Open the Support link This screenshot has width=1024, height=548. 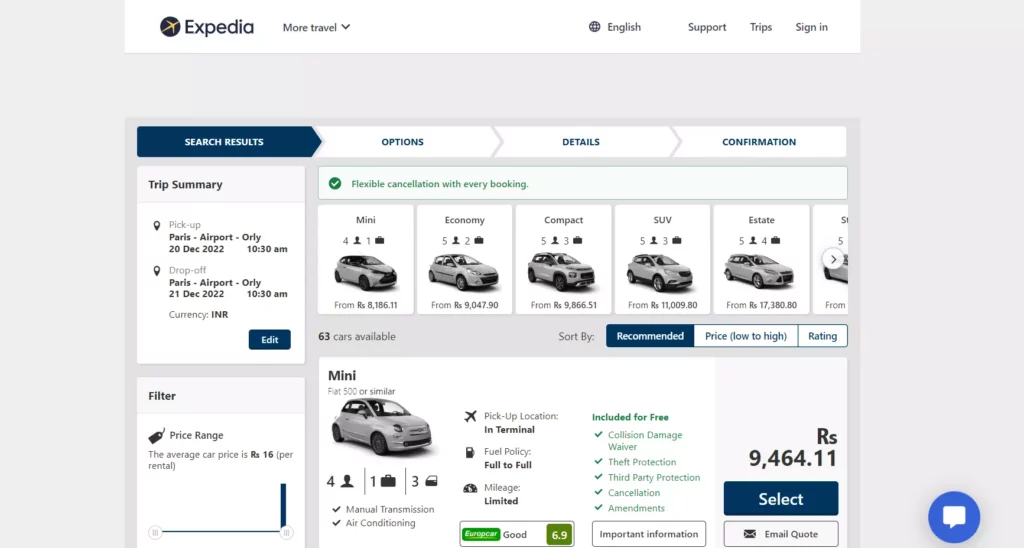[707, 27]
